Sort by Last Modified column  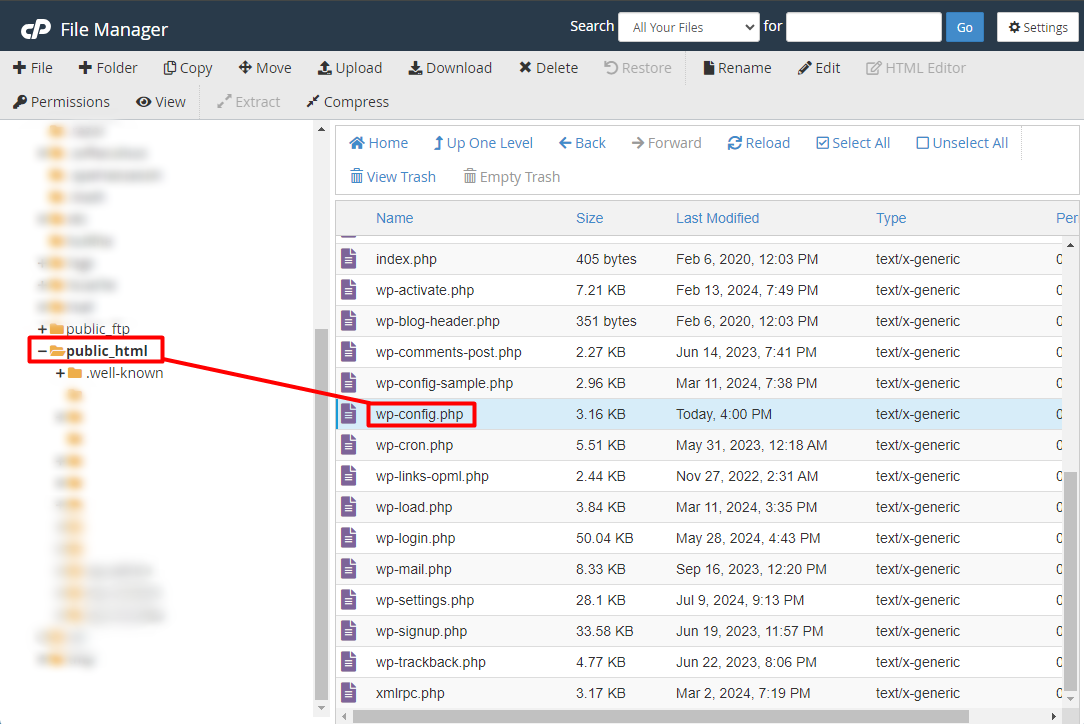pyautogui.click(x=718, y=219)
